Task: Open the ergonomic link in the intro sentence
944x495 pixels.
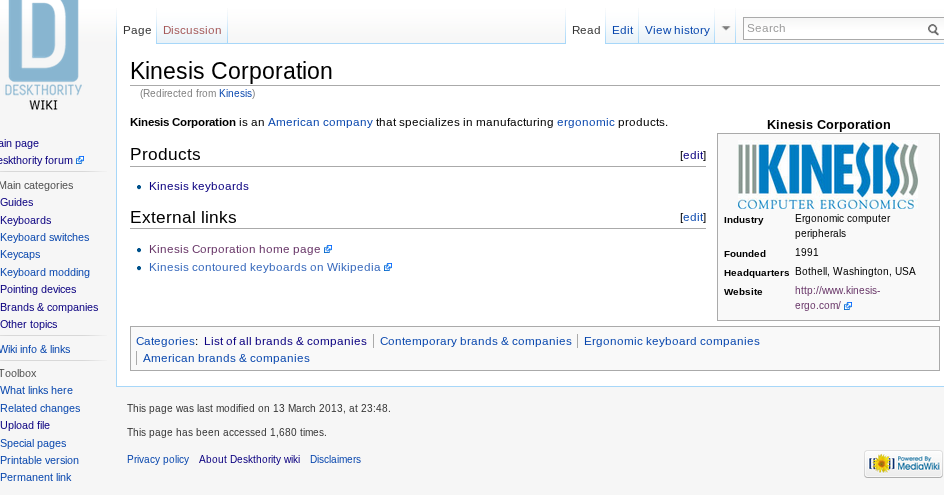Action: coord(585,122)
